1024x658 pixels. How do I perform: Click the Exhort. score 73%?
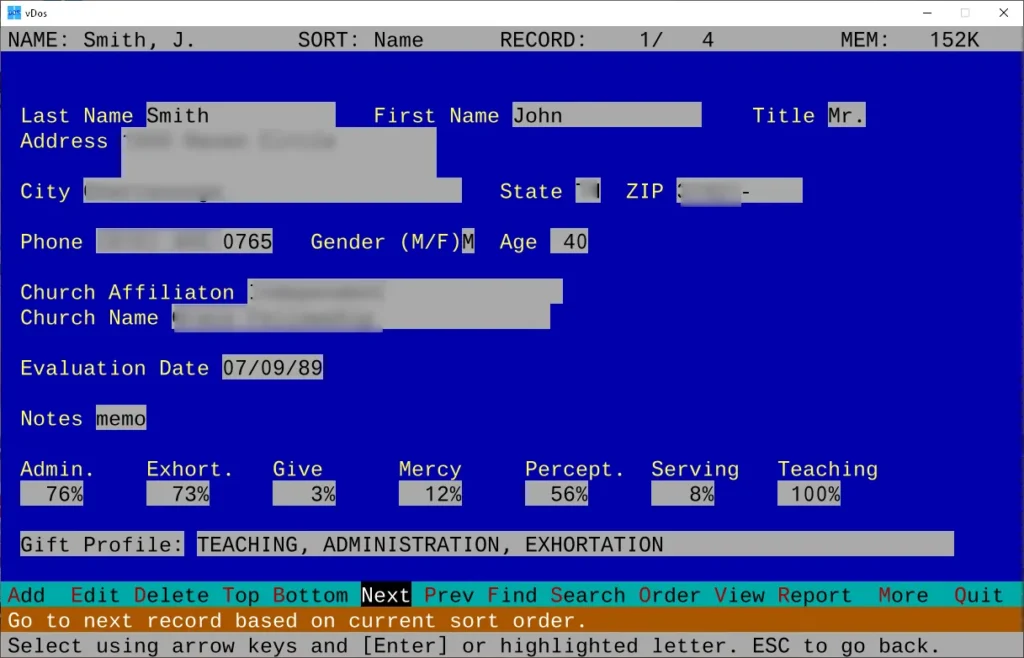click(178, 494)
